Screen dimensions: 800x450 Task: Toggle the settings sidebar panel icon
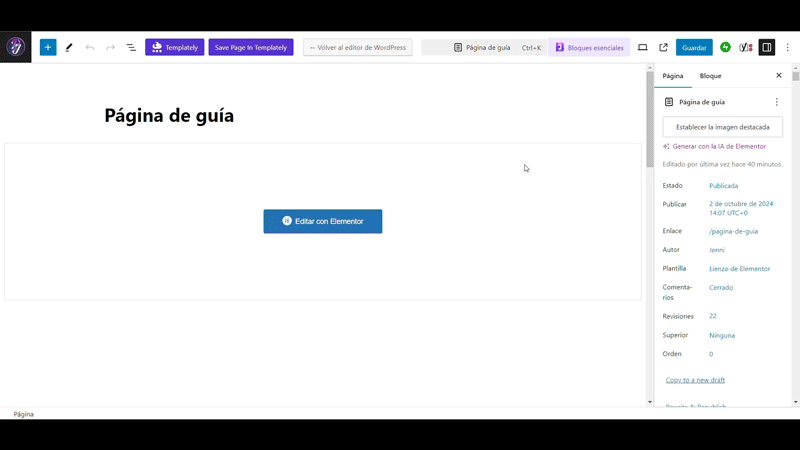tap(767, 47)
